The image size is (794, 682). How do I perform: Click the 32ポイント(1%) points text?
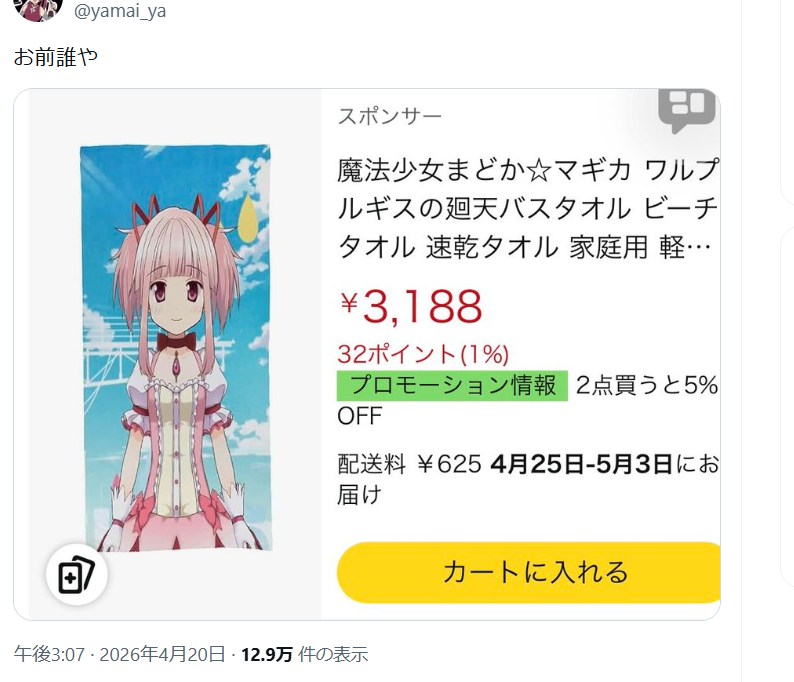423,354
